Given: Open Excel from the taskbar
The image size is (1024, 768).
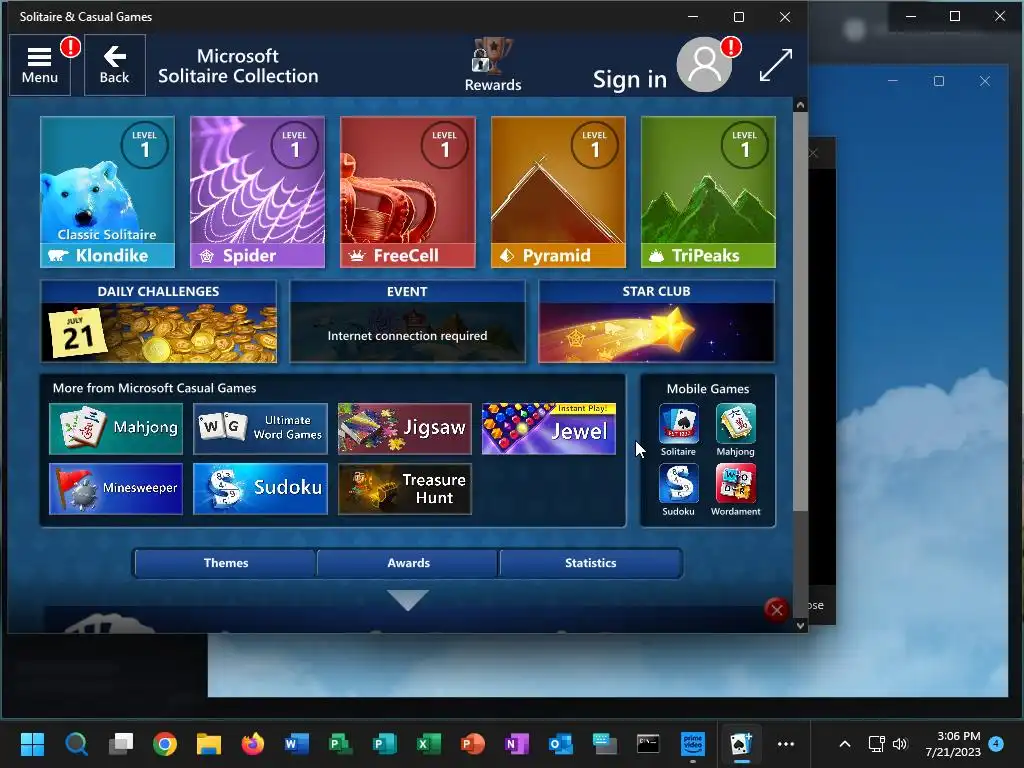Looking at the screenshot, I should click(x=429, y=744).
